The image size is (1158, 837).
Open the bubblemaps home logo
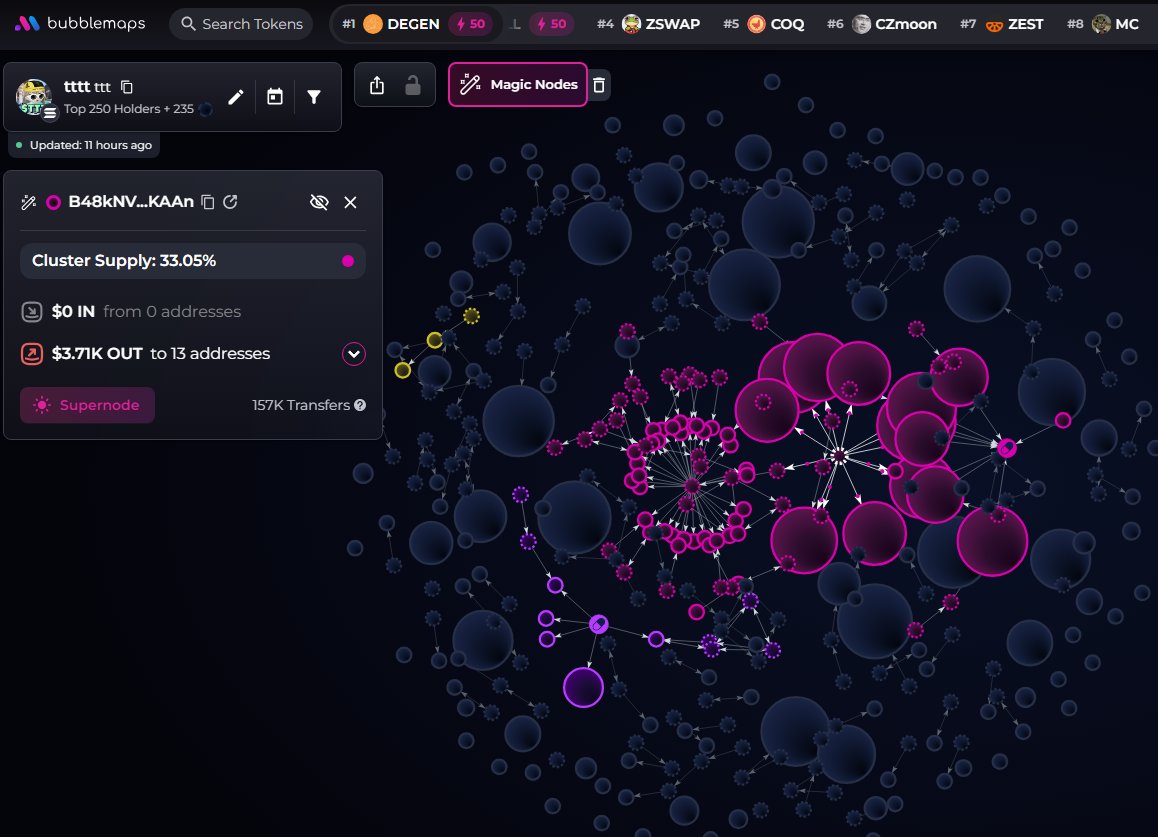(80, 24)
